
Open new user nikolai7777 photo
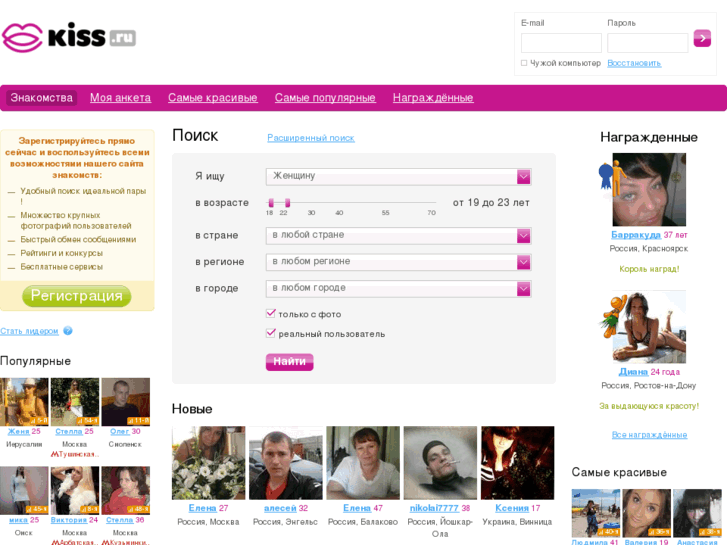[x=440, y=463]
